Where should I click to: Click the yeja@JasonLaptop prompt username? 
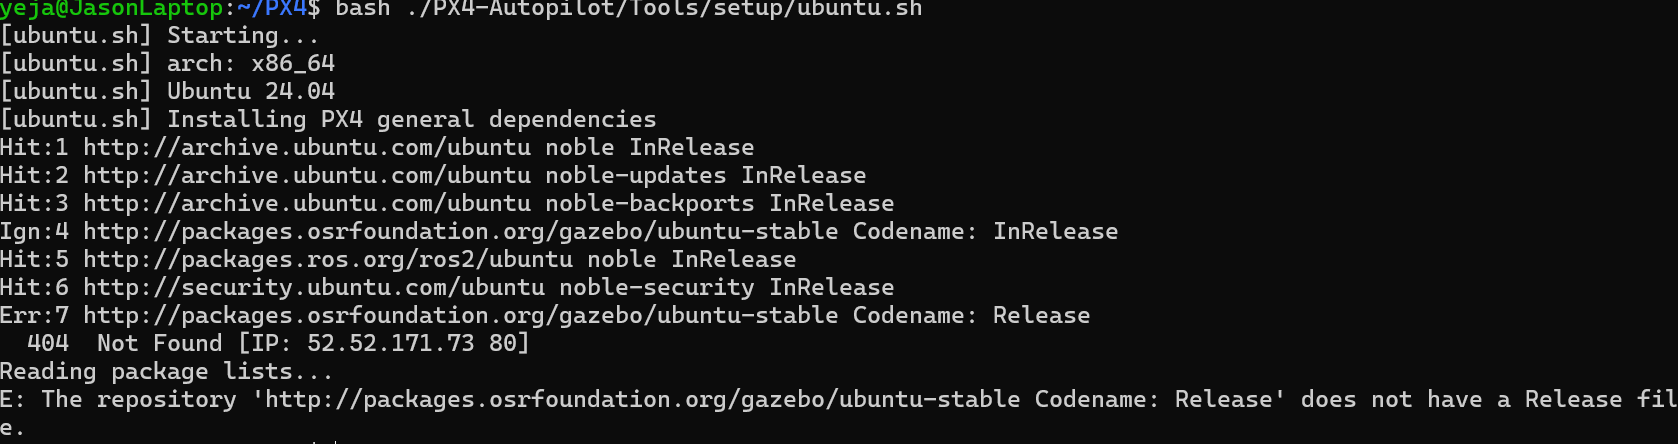[111, 9]
